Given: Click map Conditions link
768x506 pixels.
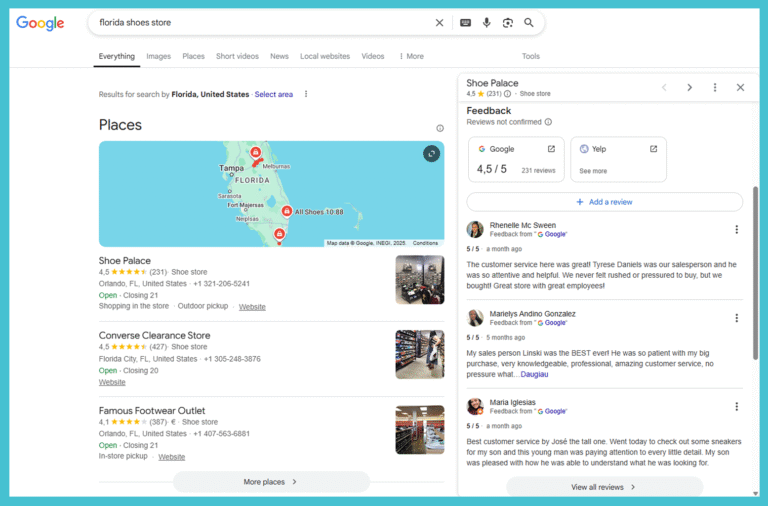Looking at the screenshot, I should pyautogui.click(x=425, y=243).
